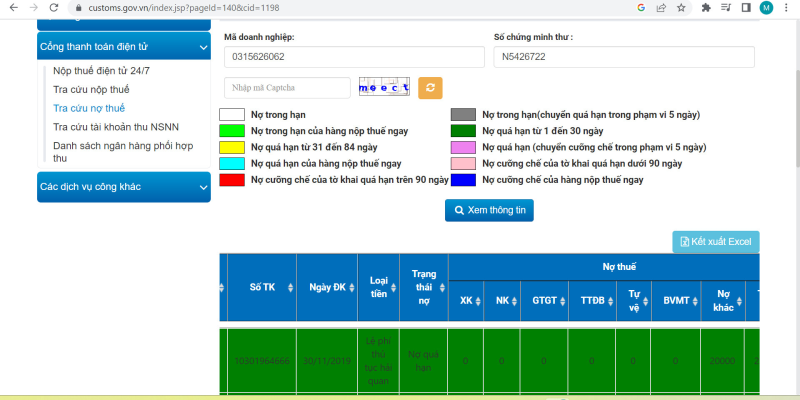Open the Chrome profile avatar
The width and height of the screenshot is (800, 400).
766,7
